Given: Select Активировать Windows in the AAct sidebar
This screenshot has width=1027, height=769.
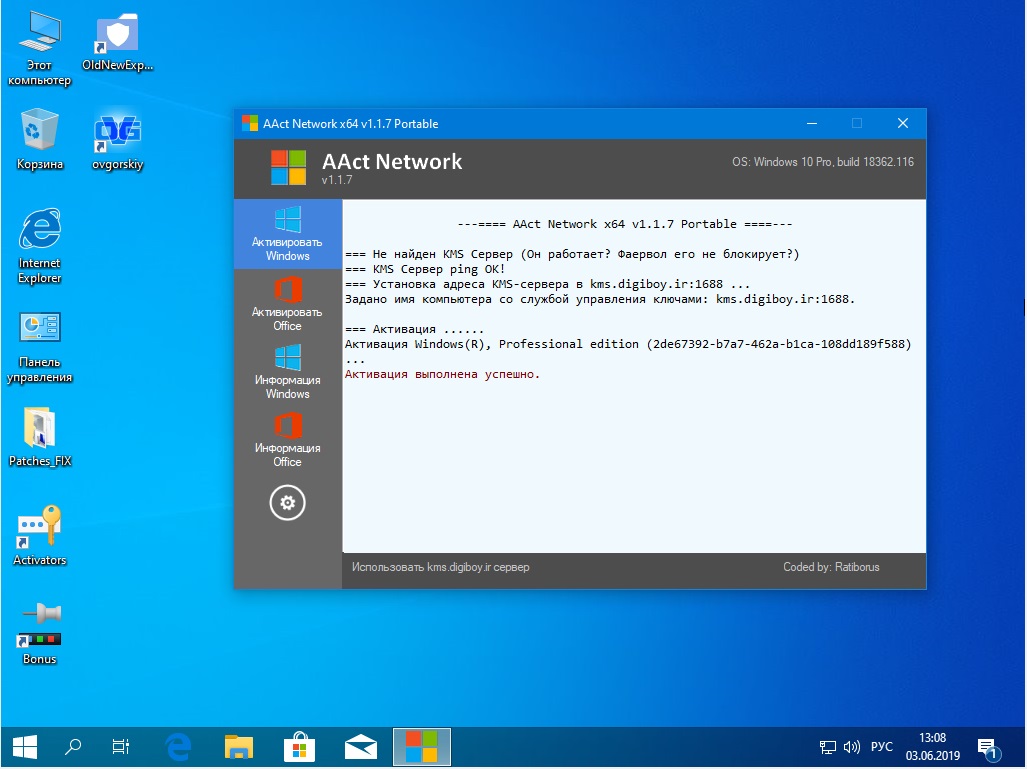Looking at the screenshot, I should point(287,233).
